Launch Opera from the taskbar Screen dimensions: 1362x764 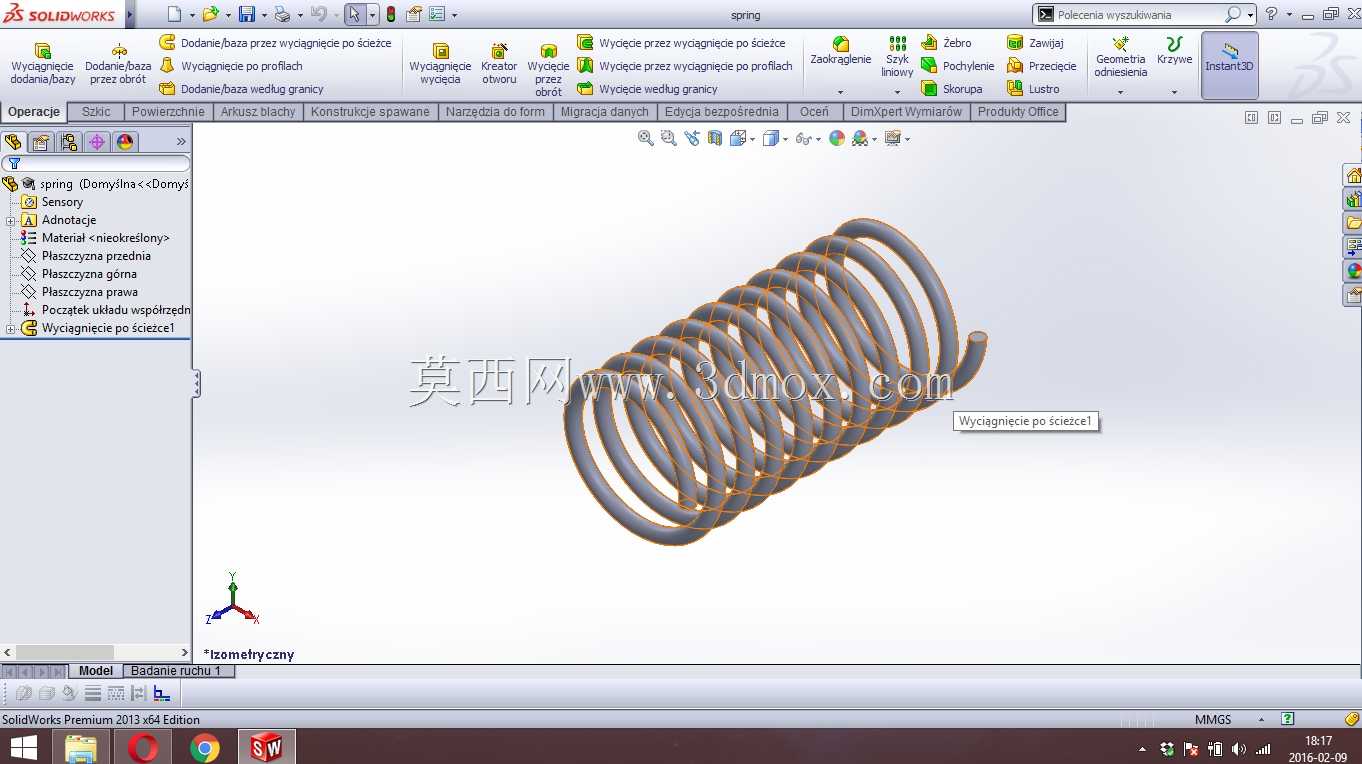[x=142, y=747]
